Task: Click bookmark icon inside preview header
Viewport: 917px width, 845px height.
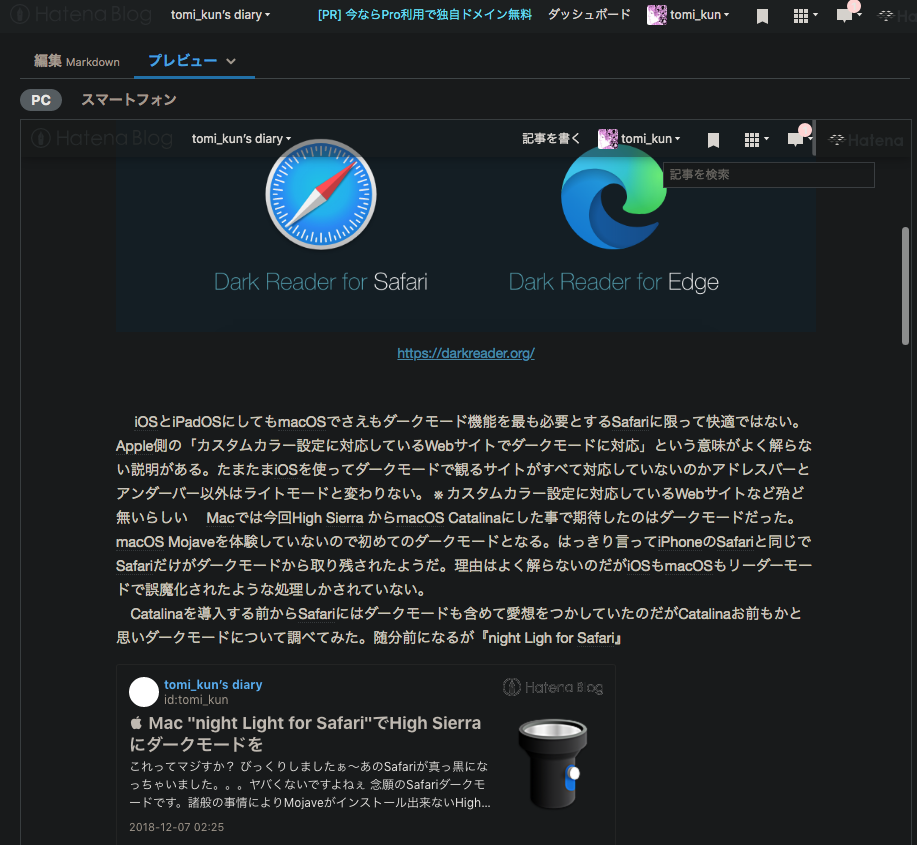Action: point(713,140)
